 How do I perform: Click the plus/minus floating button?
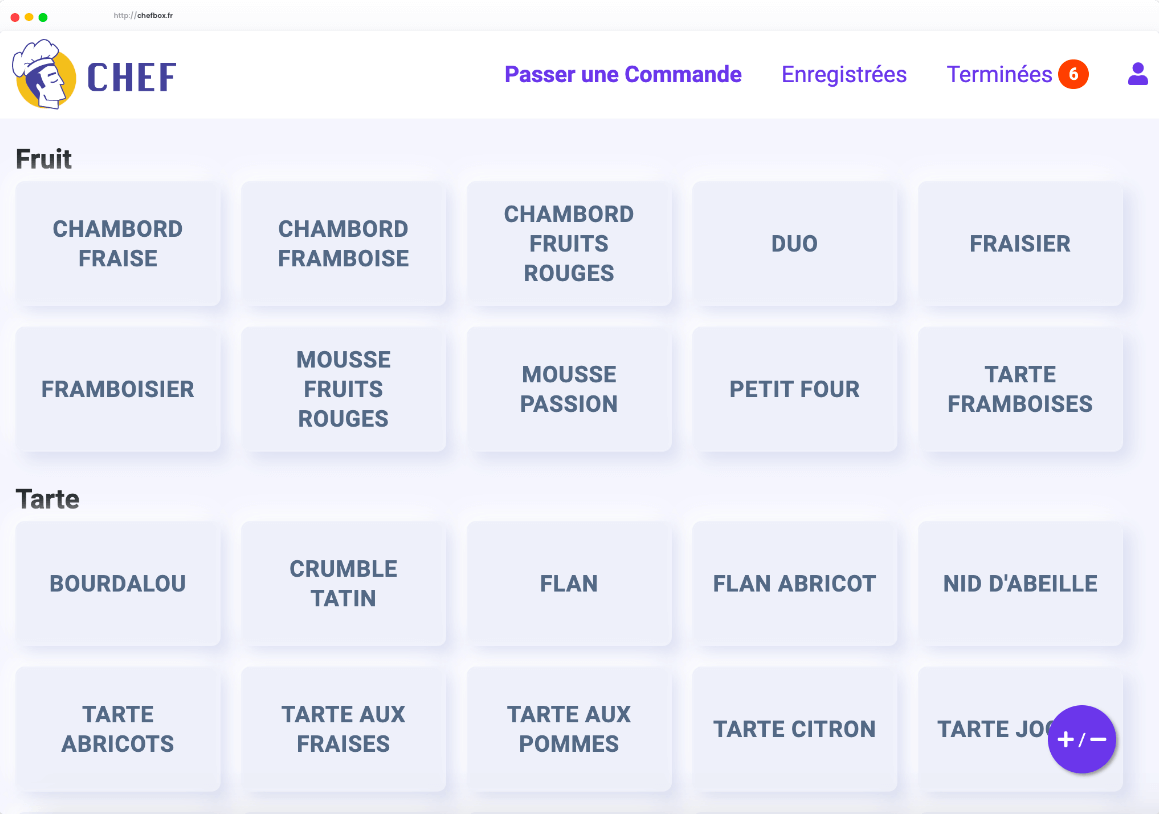click(1082, 740)
